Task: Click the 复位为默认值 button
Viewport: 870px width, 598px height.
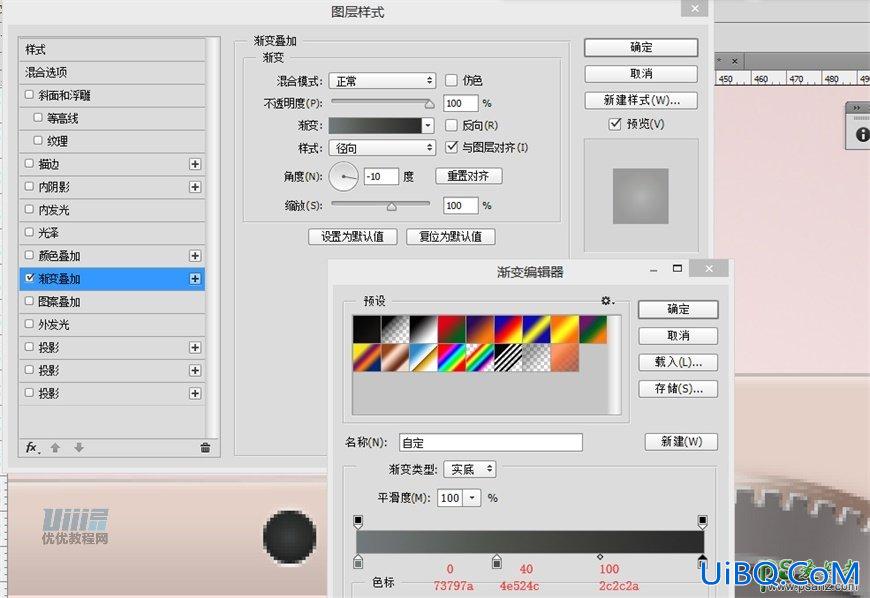Action: pos(451,237)
